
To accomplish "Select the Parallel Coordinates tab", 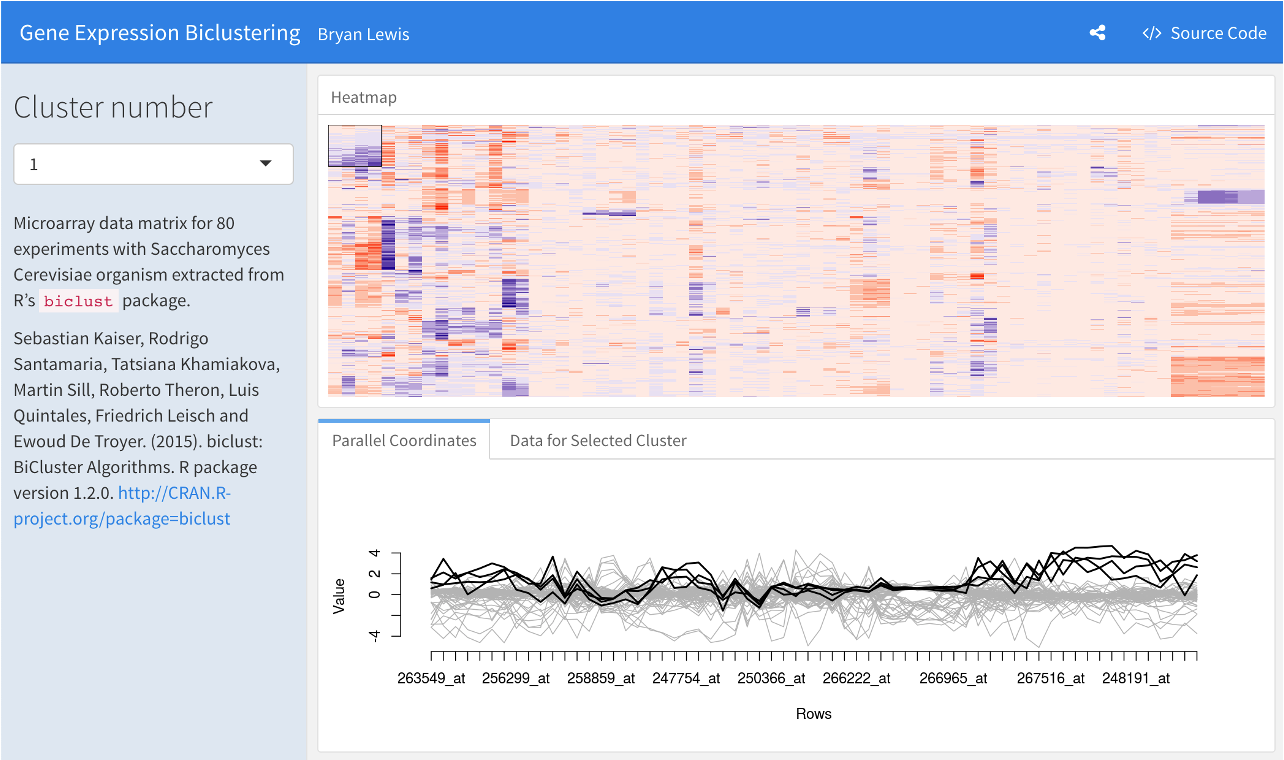I will [x=404, y=440].
